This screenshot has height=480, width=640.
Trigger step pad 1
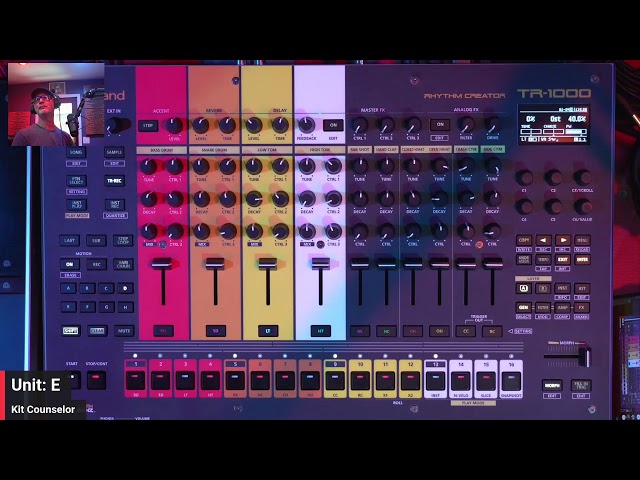136,380
